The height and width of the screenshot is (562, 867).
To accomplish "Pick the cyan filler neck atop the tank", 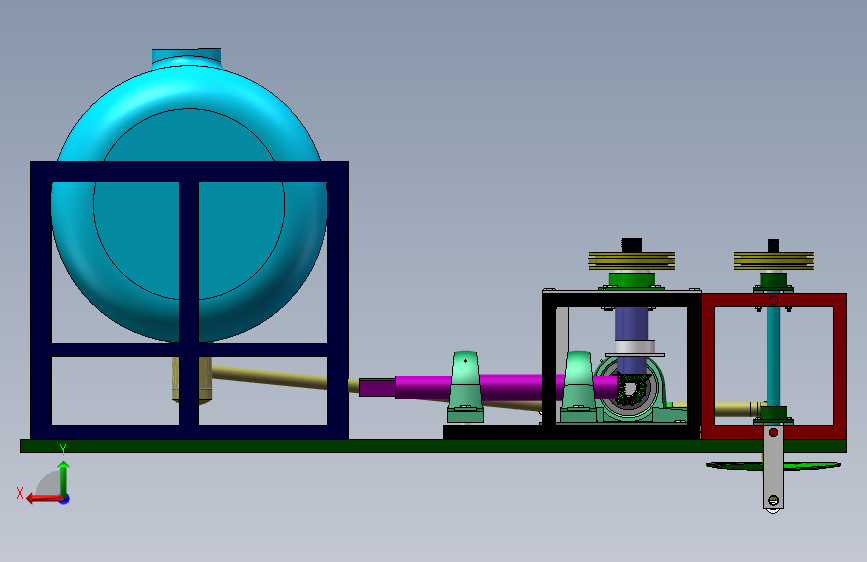I will pos(186,57).
